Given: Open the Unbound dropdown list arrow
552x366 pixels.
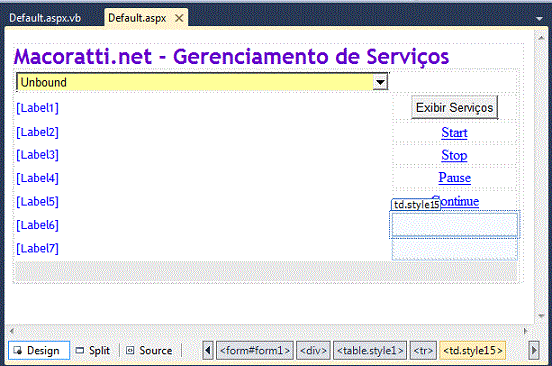Looking at the screenshot, I should [380, 83].
